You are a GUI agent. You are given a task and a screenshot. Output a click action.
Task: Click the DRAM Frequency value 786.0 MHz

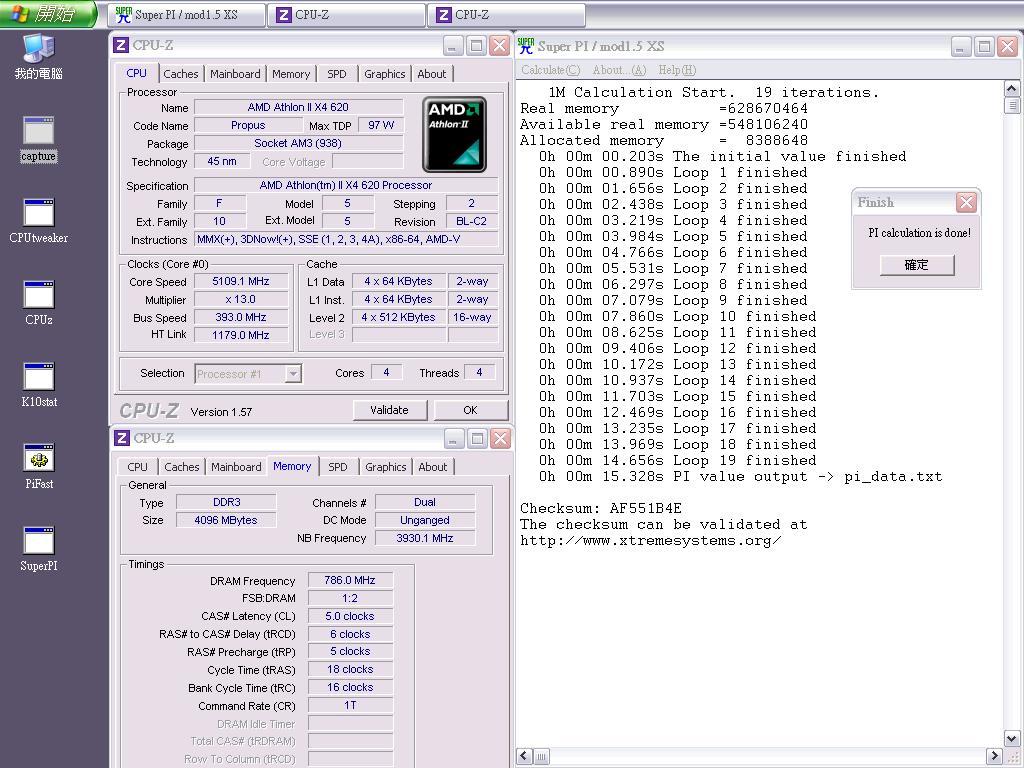350,580
